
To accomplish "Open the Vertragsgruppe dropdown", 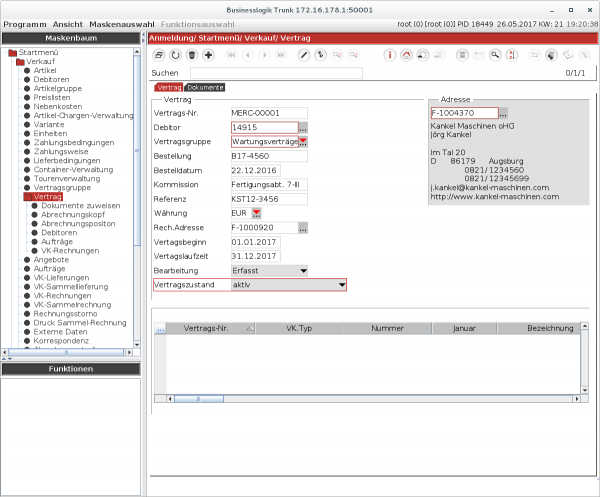I will pos(303,142).
